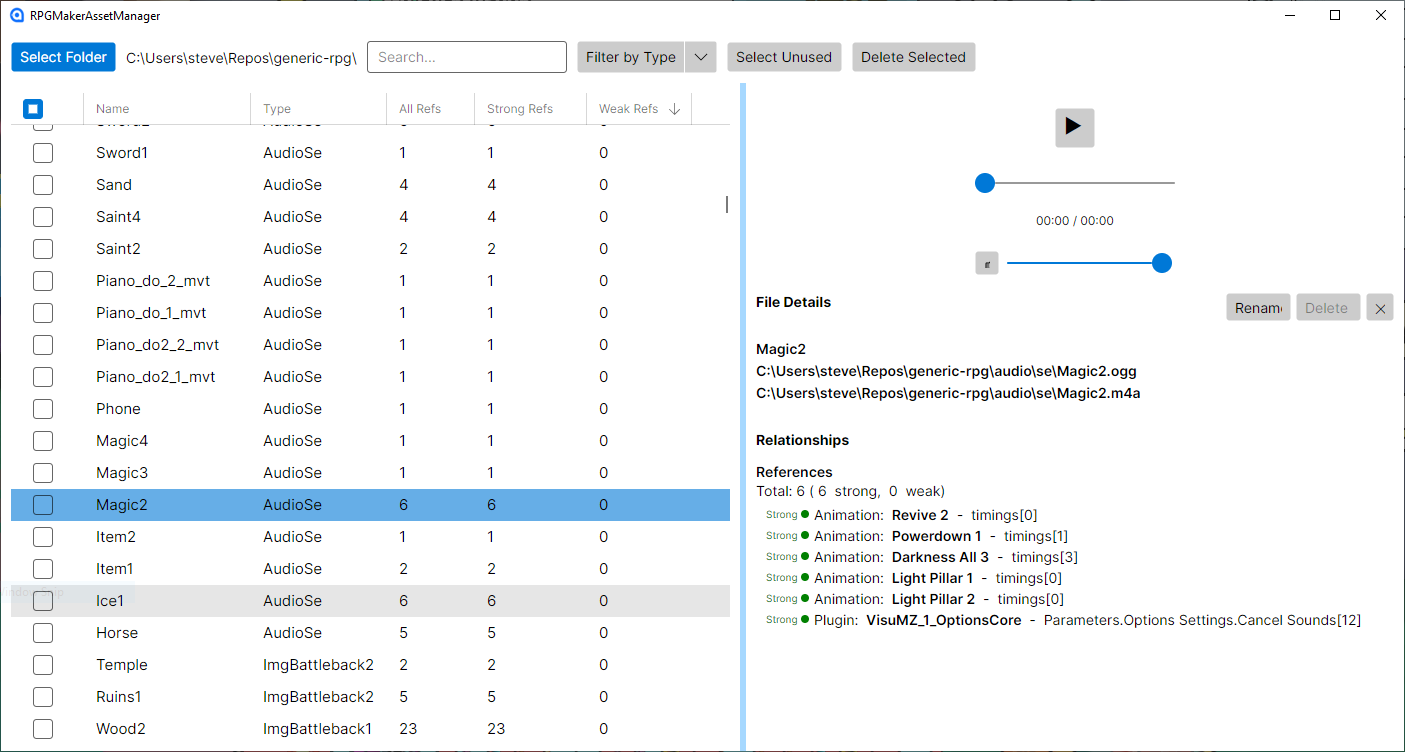1405x752 pixels.
Task: Play the Magic2 audio preview
Action: click(1074, 127)
